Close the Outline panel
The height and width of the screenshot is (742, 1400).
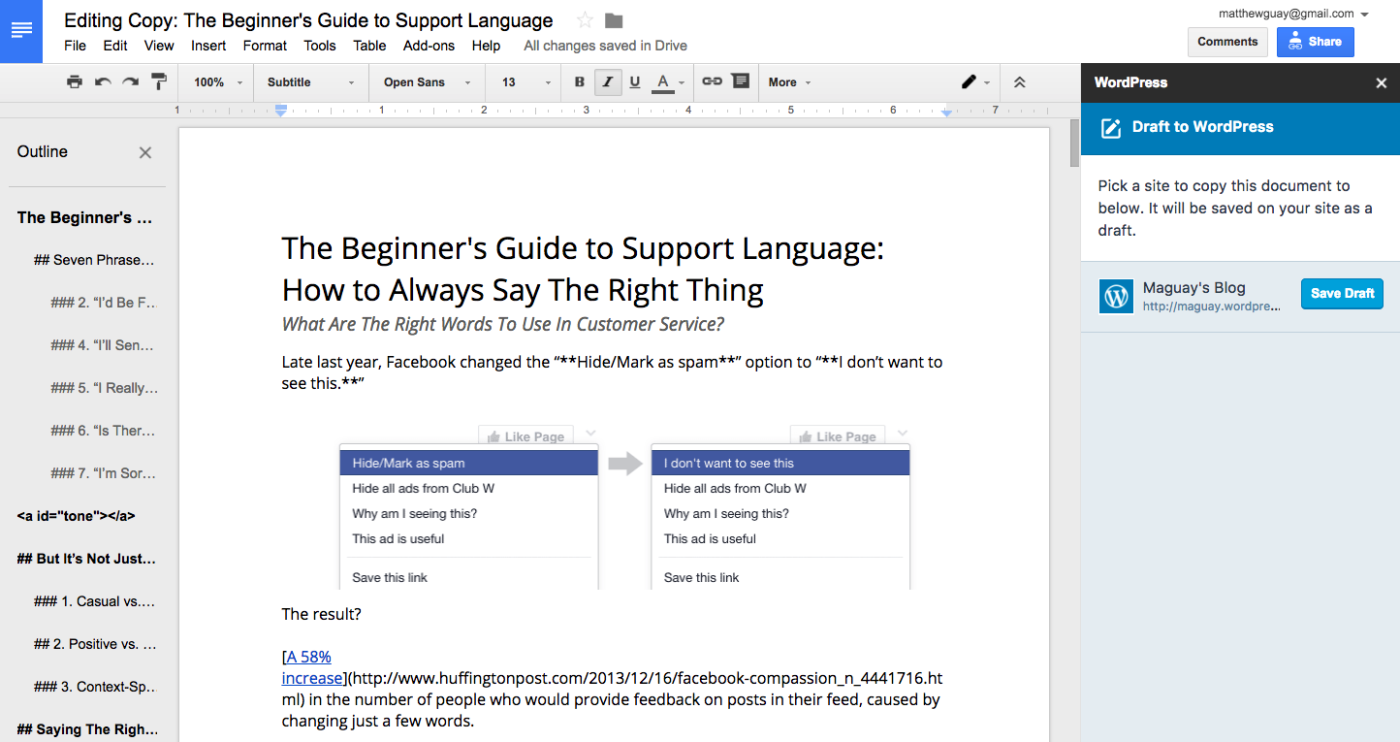click(x=145, y=152)
